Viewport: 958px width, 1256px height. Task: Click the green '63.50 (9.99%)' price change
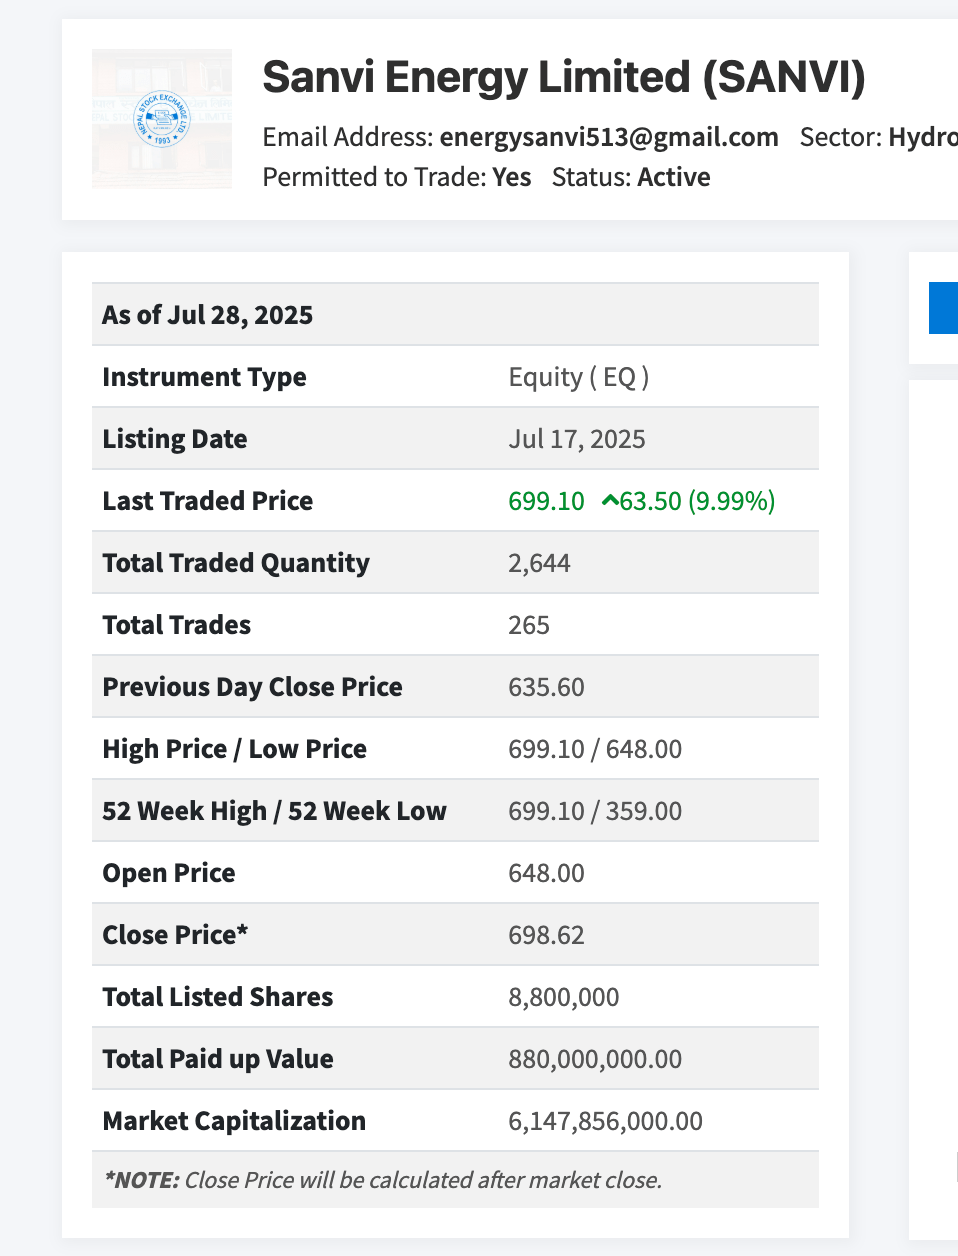(x=698, y=501)
